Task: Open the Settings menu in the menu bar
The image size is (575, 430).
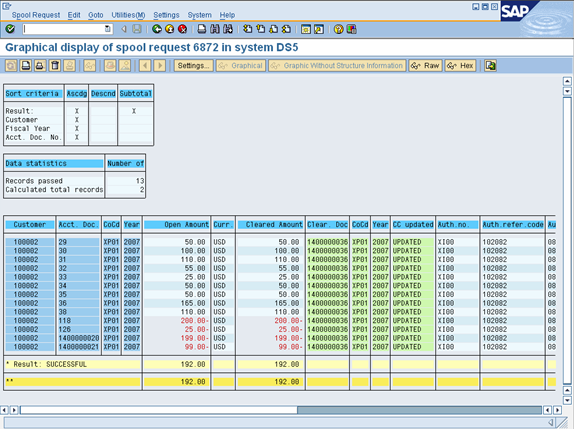Action: [166, 15]
